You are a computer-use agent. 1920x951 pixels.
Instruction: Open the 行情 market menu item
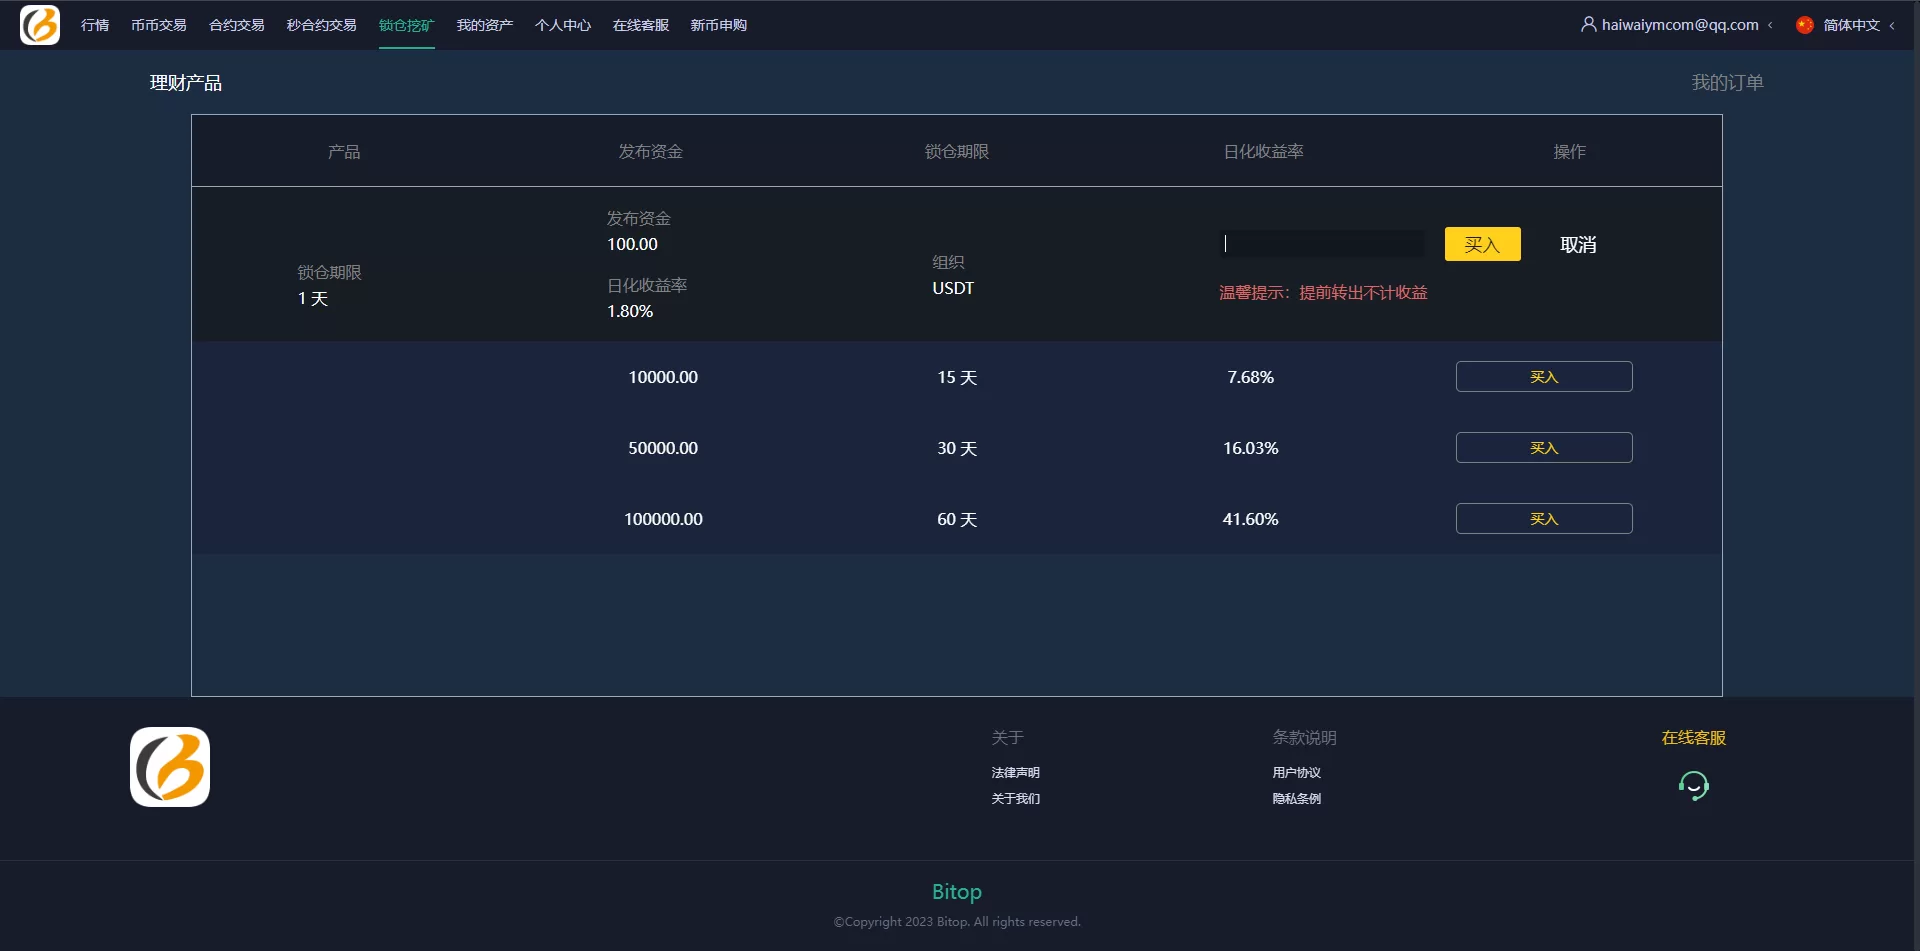point(95,25)
